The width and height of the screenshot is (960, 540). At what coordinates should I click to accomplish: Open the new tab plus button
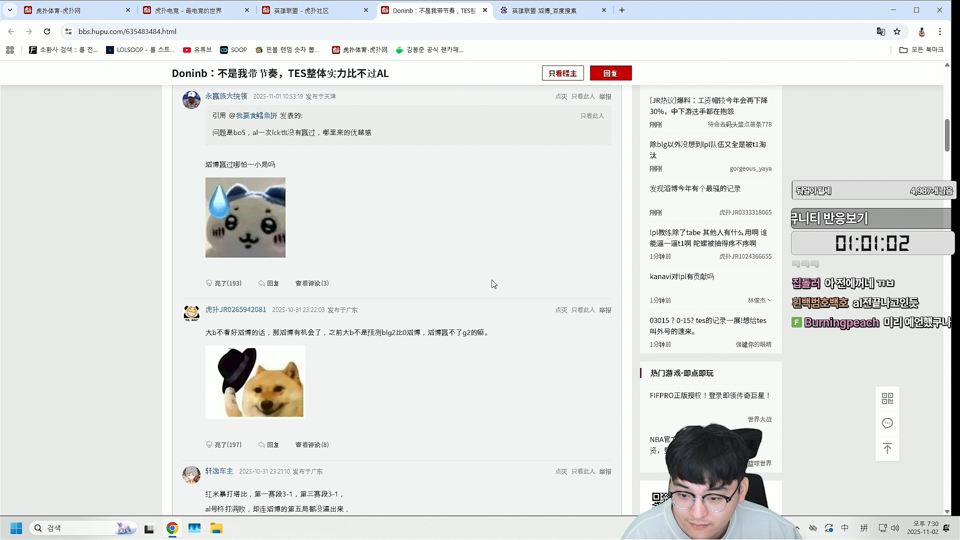(x=622, y=10)
